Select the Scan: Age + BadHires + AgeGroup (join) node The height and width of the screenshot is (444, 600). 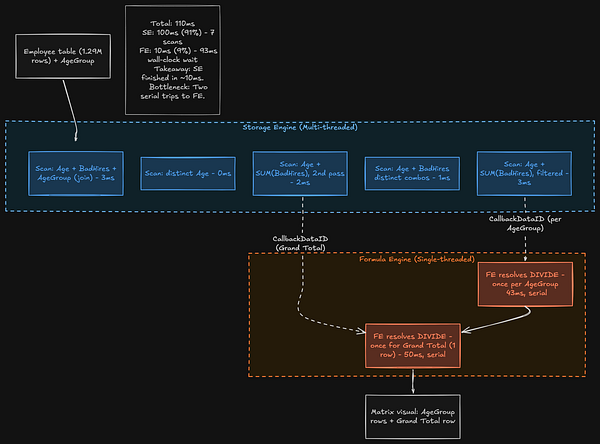[76, 173]
